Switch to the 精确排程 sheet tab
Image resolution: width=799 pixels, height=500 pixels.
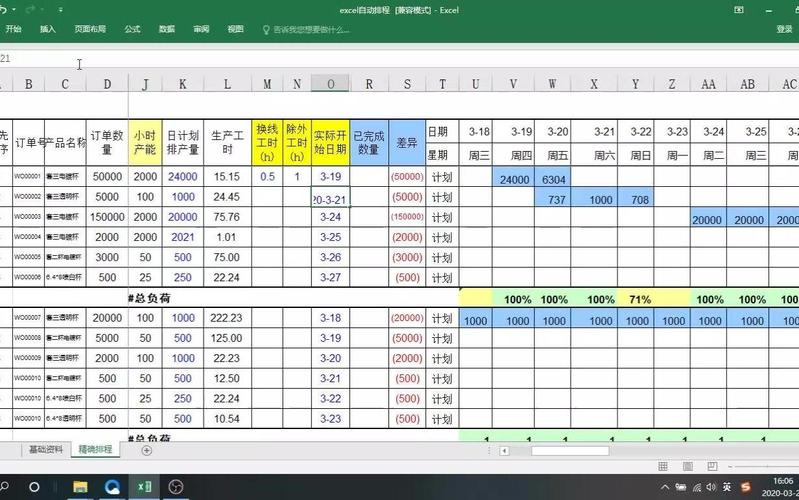click(x=95, y=449)
